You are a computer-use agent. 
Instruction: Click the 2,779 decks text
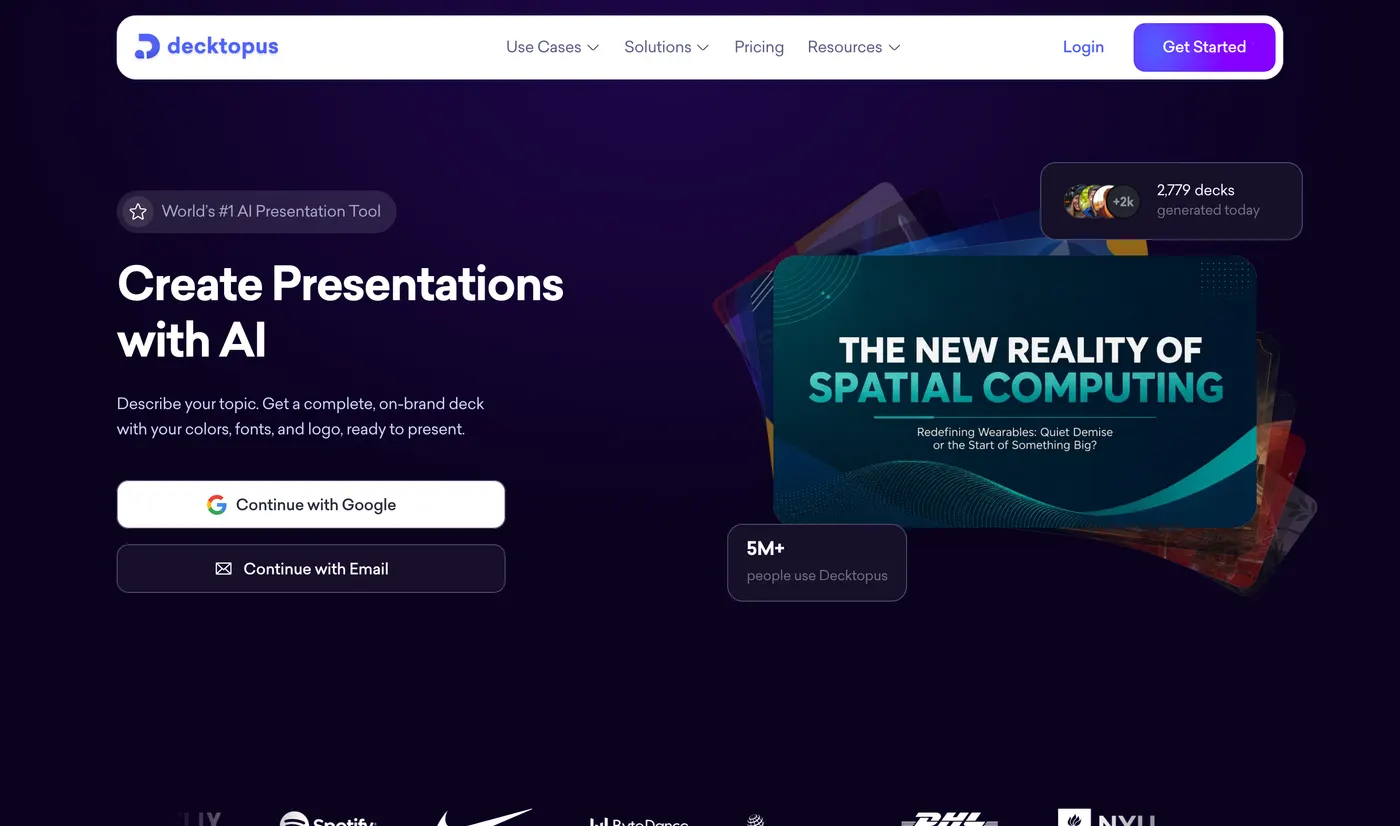(1195, 190)
